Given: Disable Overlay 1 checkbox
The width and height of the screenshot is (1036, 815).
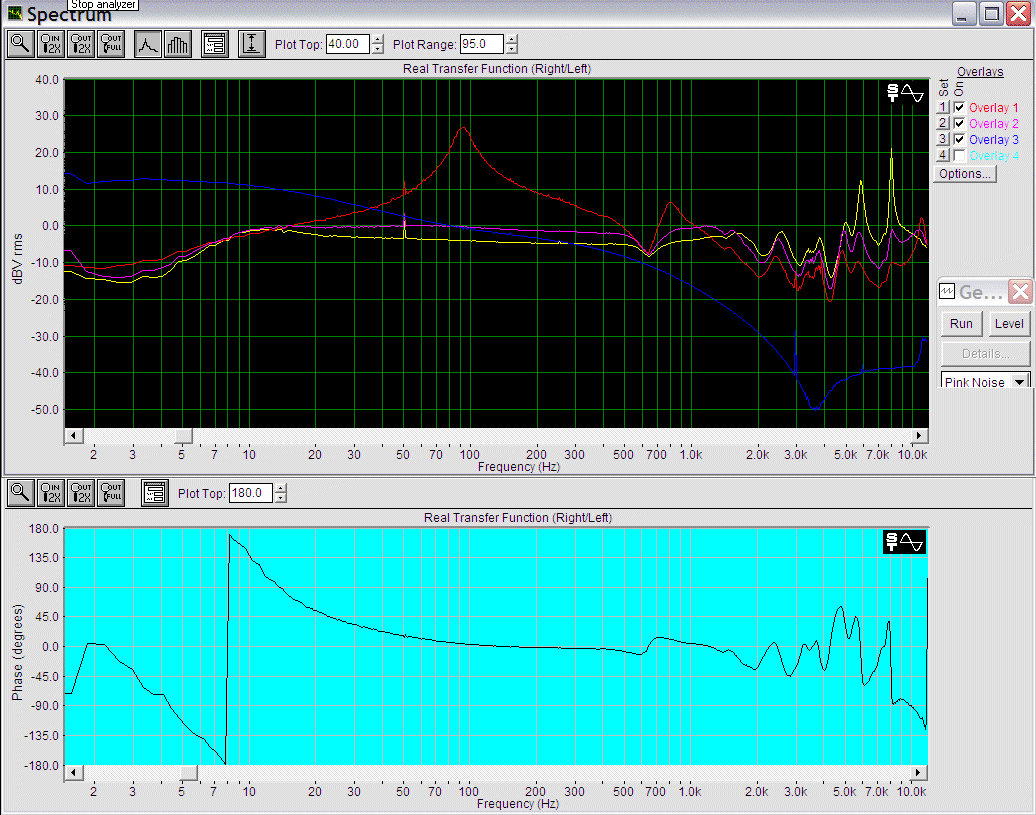Looking at the screenshot, I should (x=959, y=108).
